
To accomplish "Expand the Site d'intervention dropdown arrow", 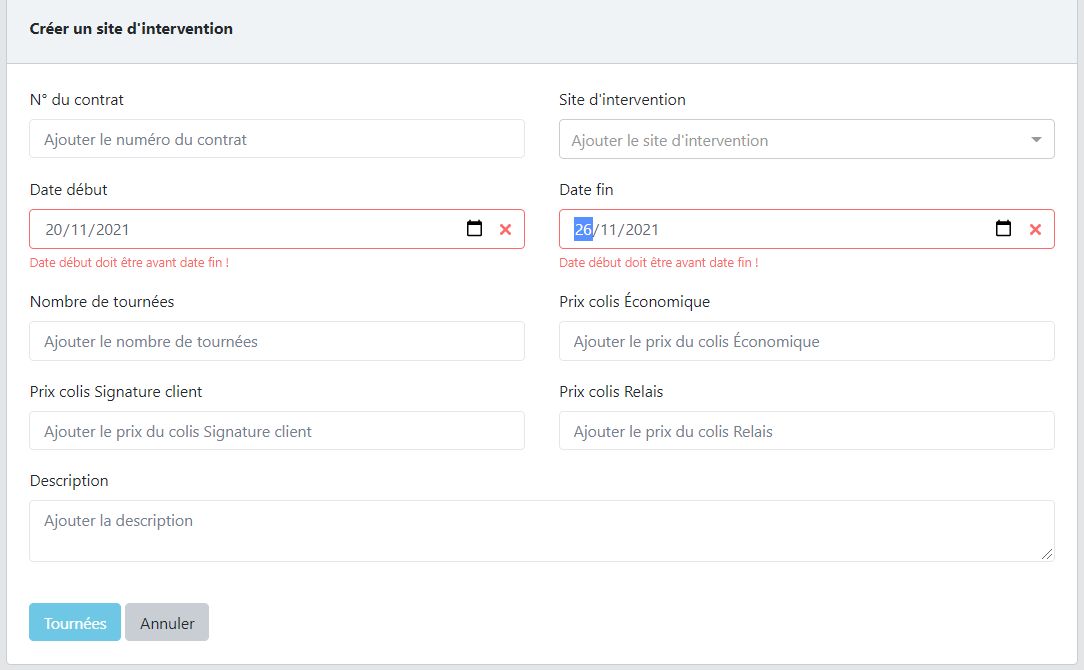I will [1036, 140].
